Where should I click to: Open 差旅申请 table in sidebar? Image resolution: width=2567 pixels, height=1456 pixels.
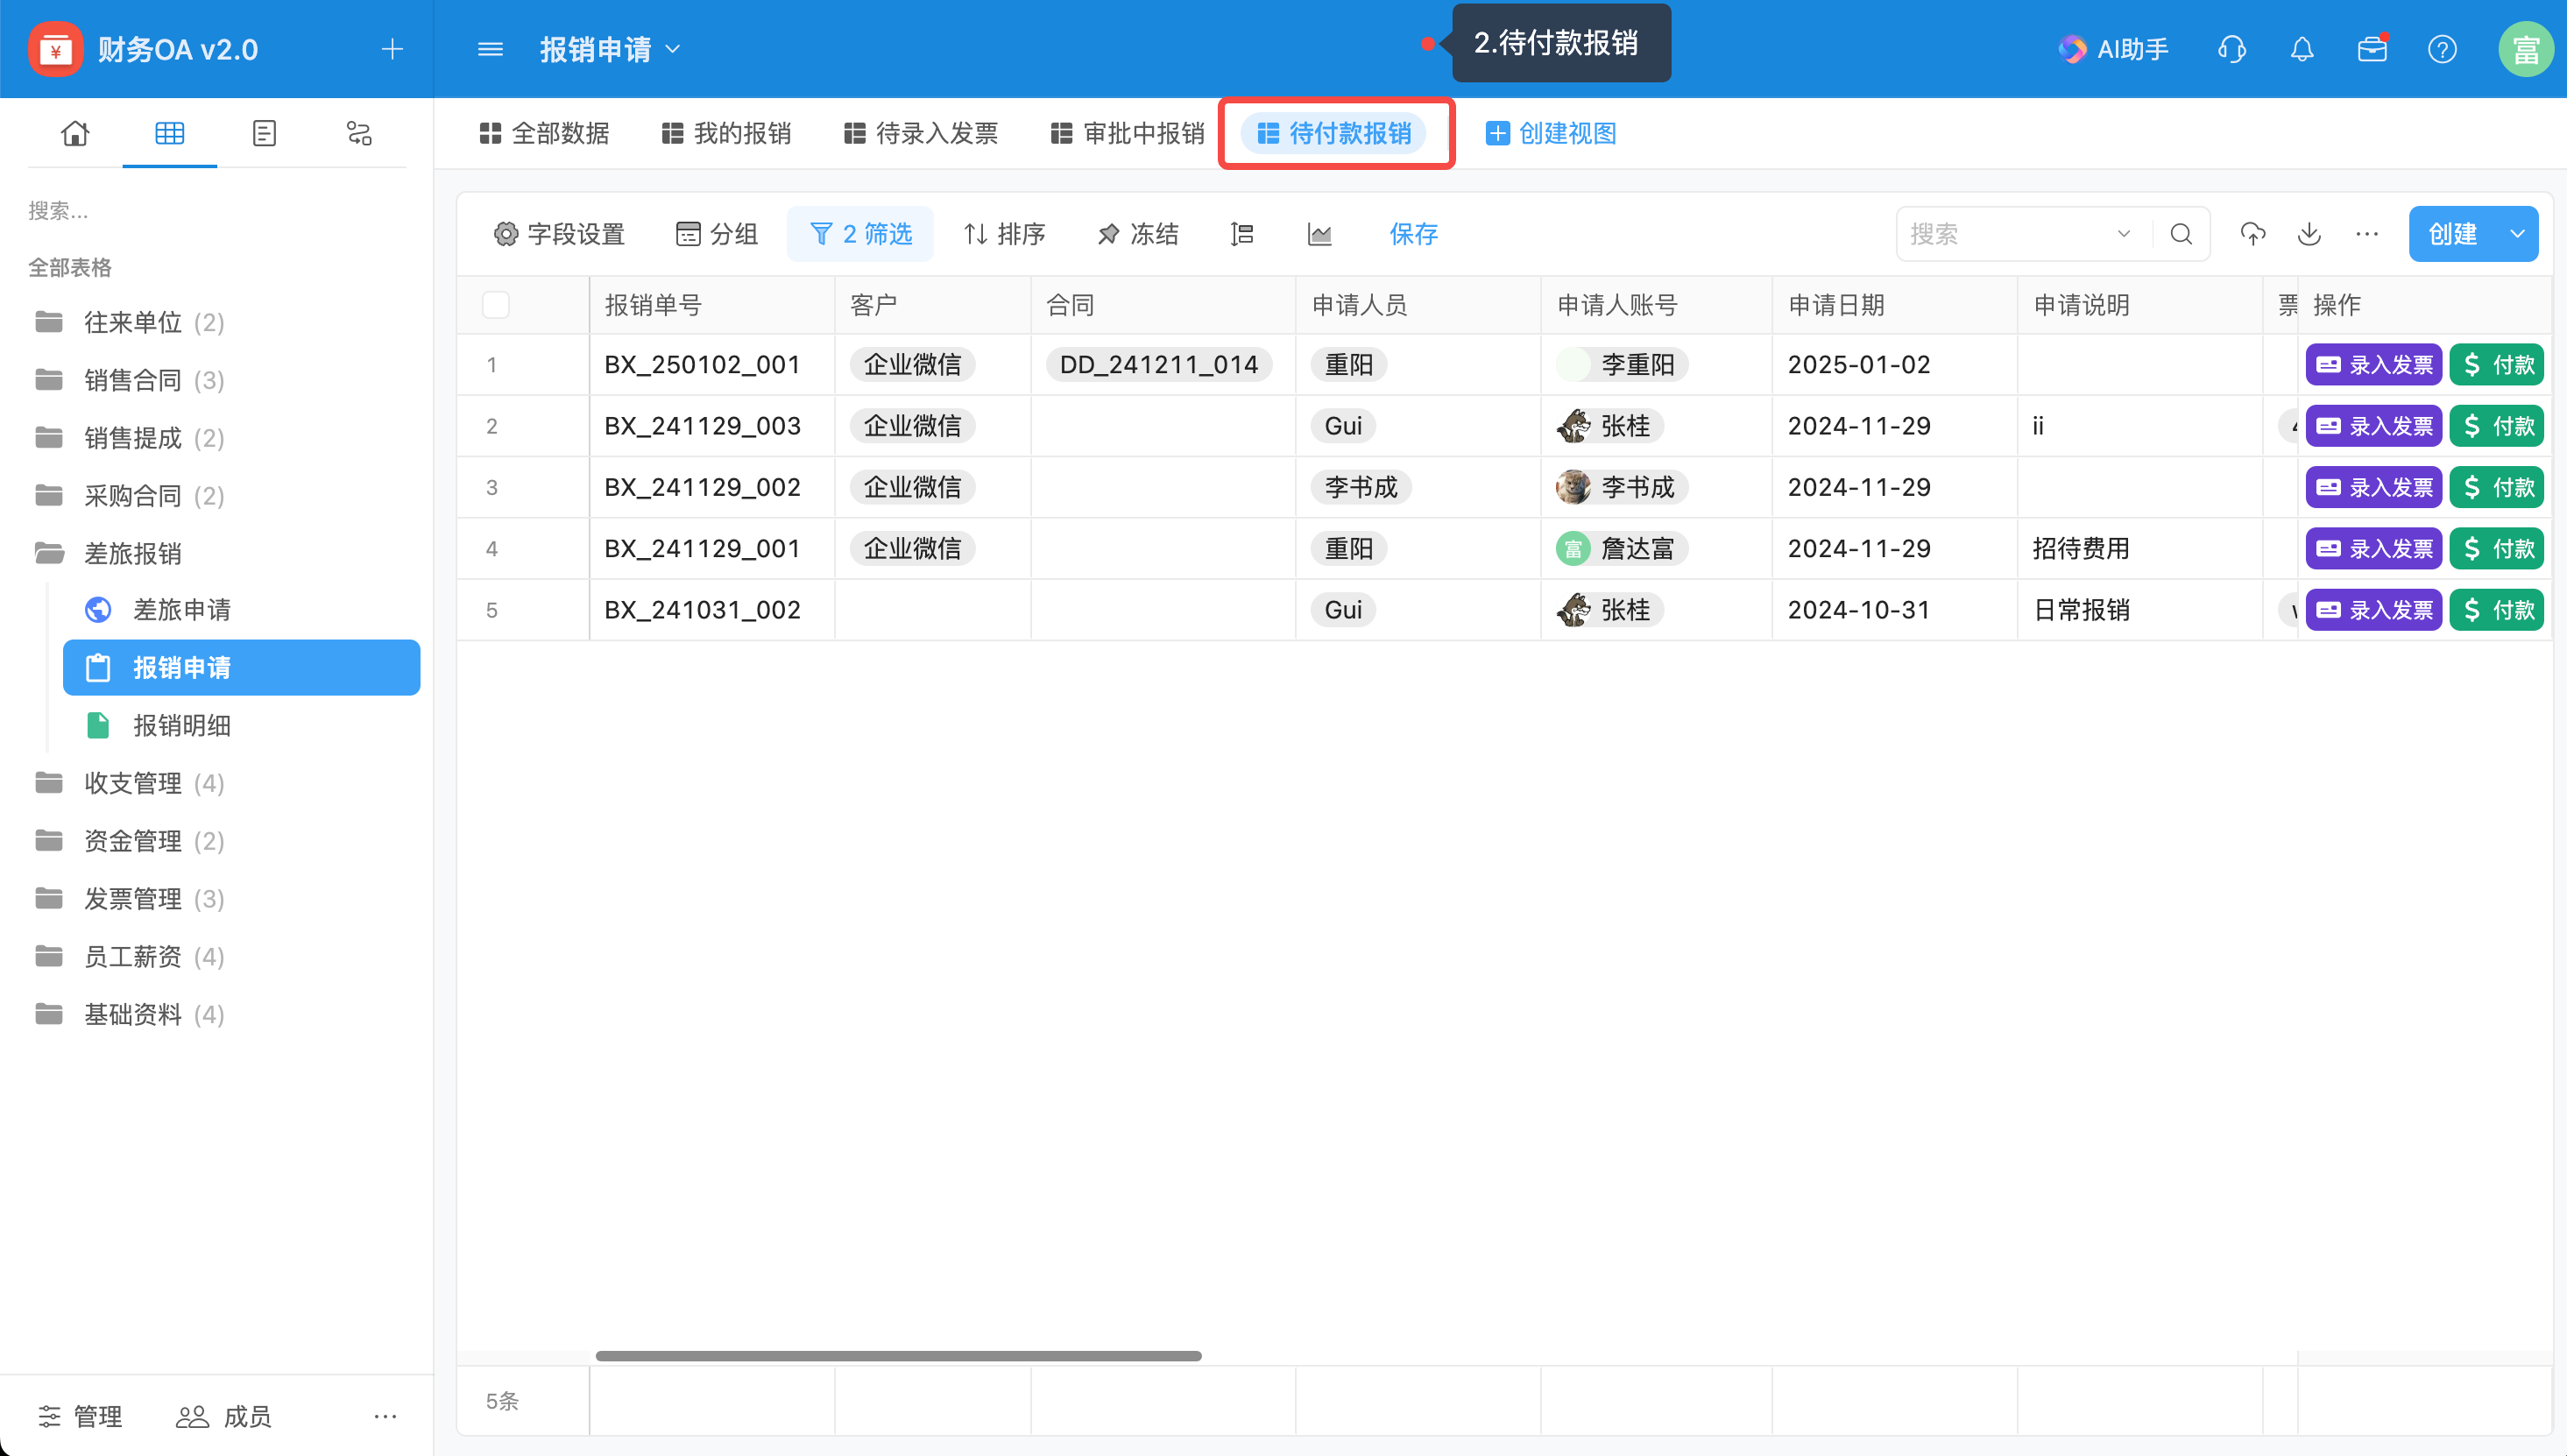[242, 610]
